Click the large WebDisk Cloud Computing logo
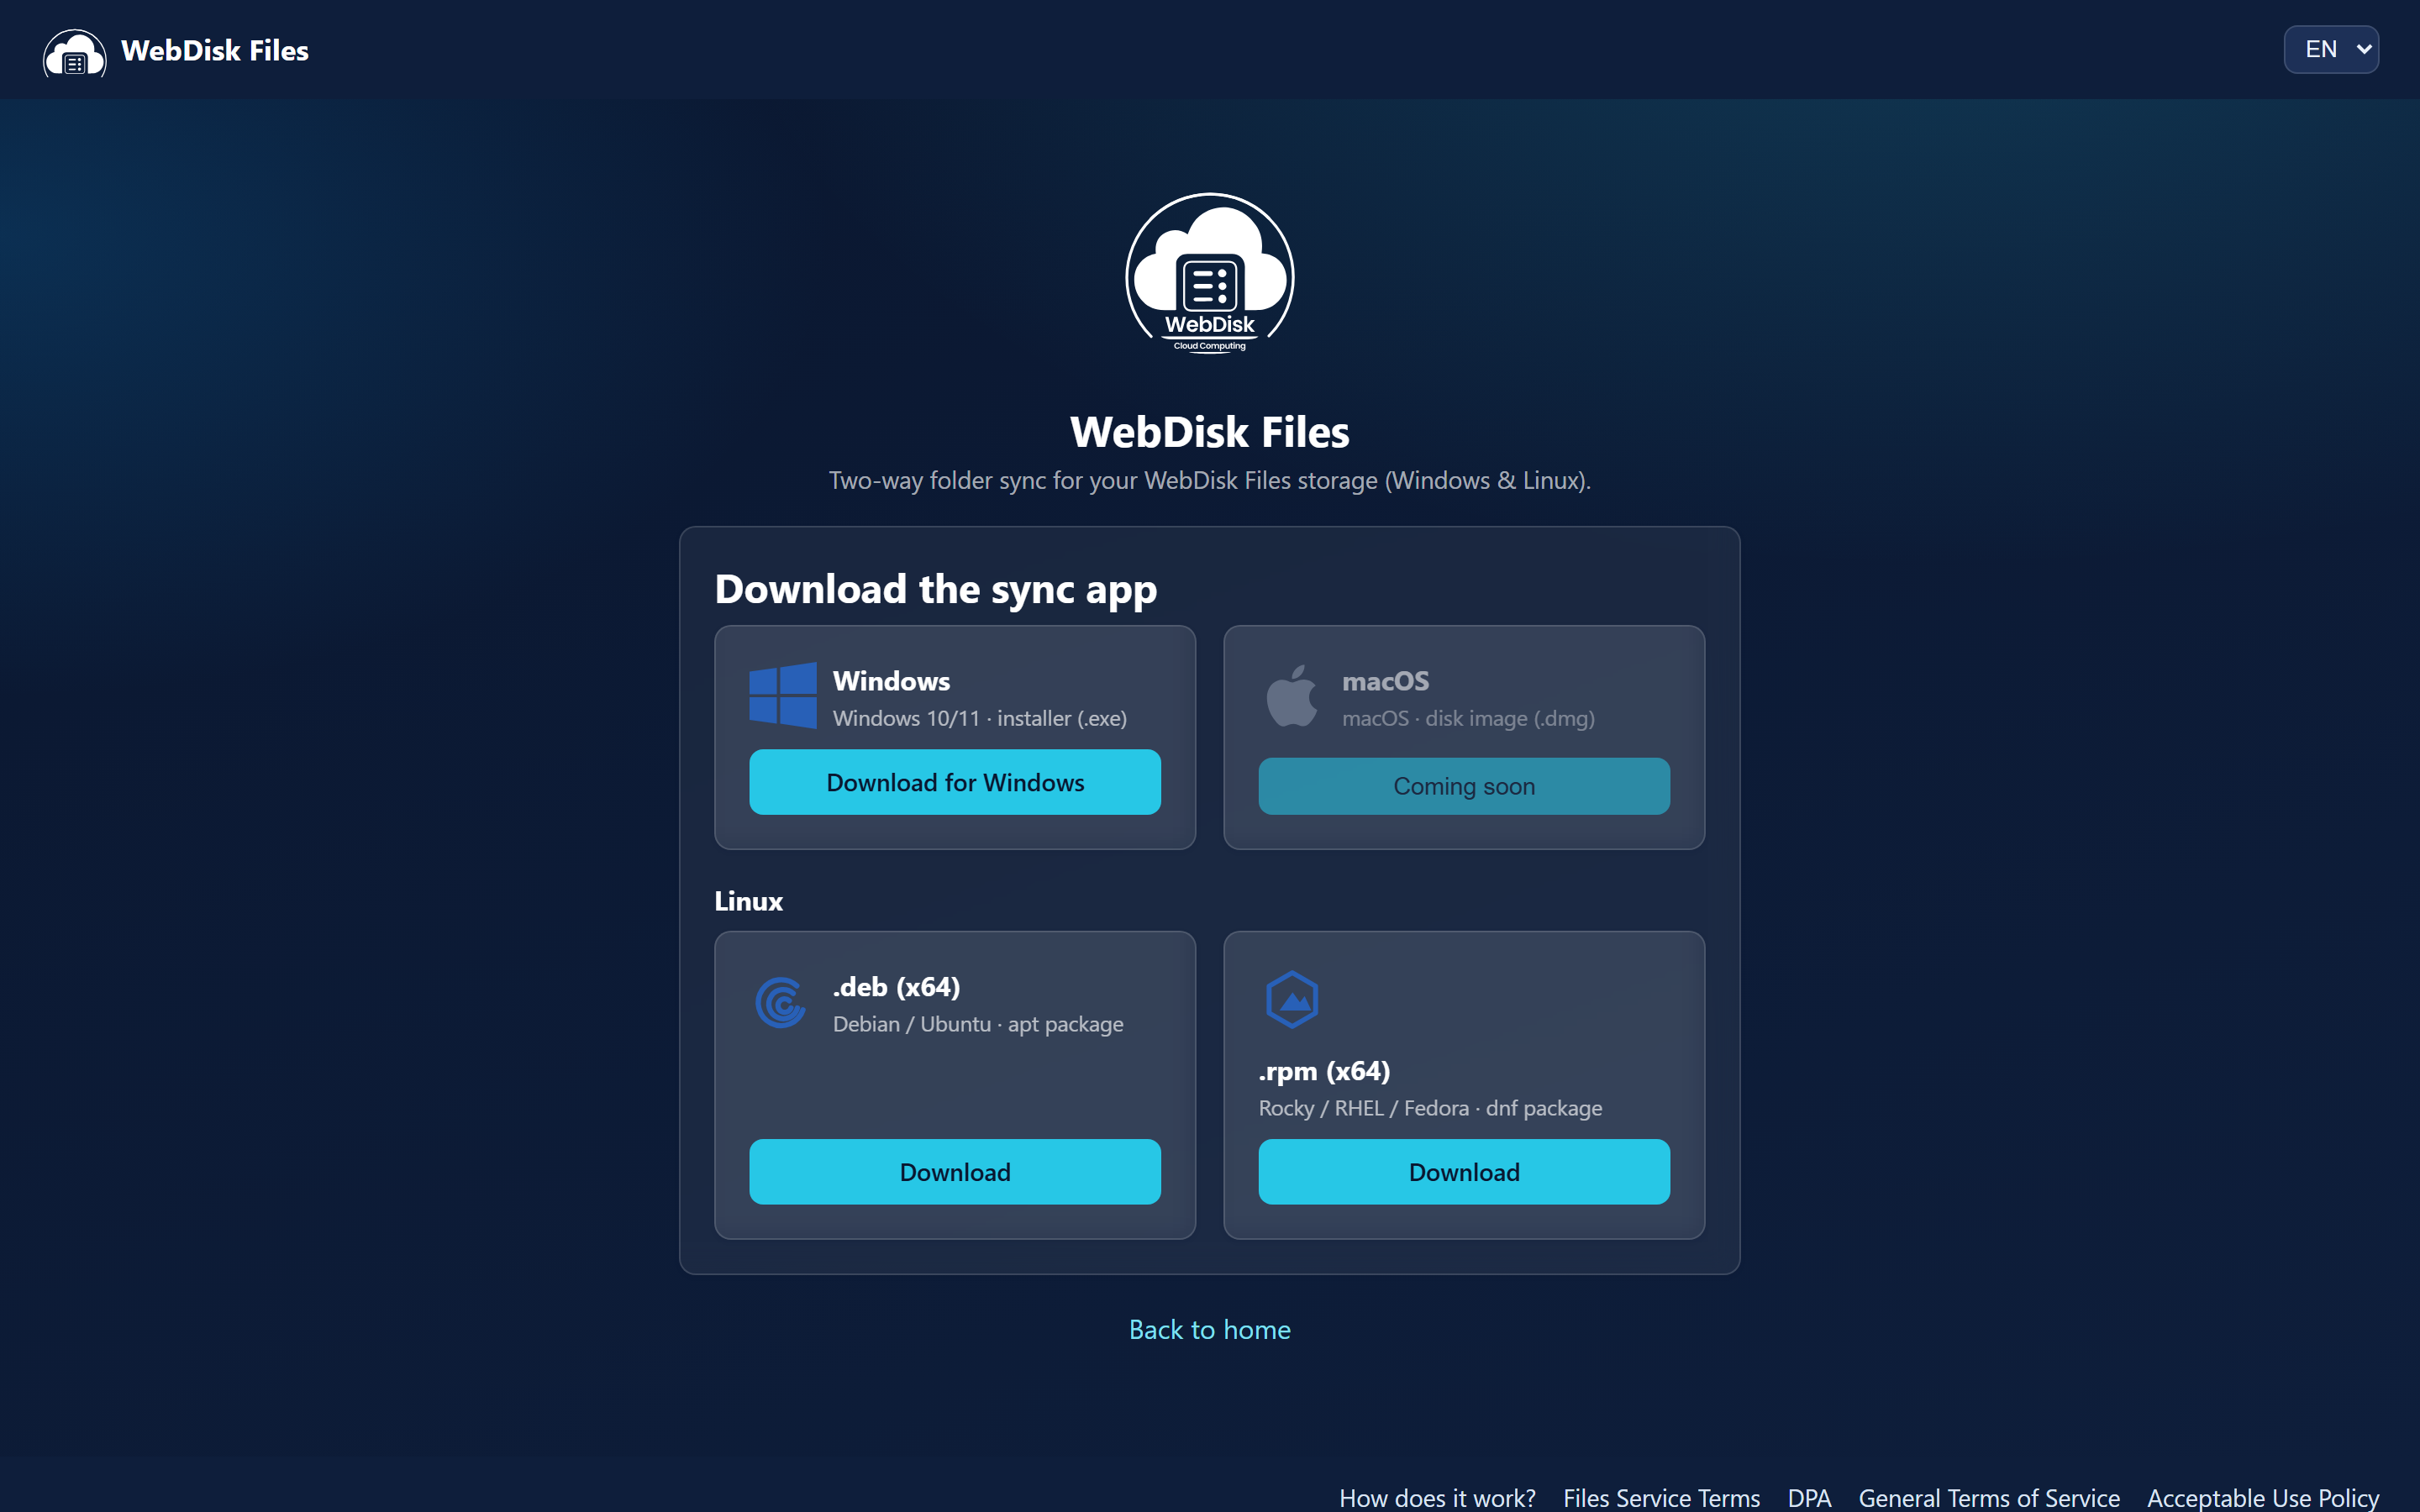Image resolution: width=2420 pixels, height=1512 pixels. pos(1210,273)
